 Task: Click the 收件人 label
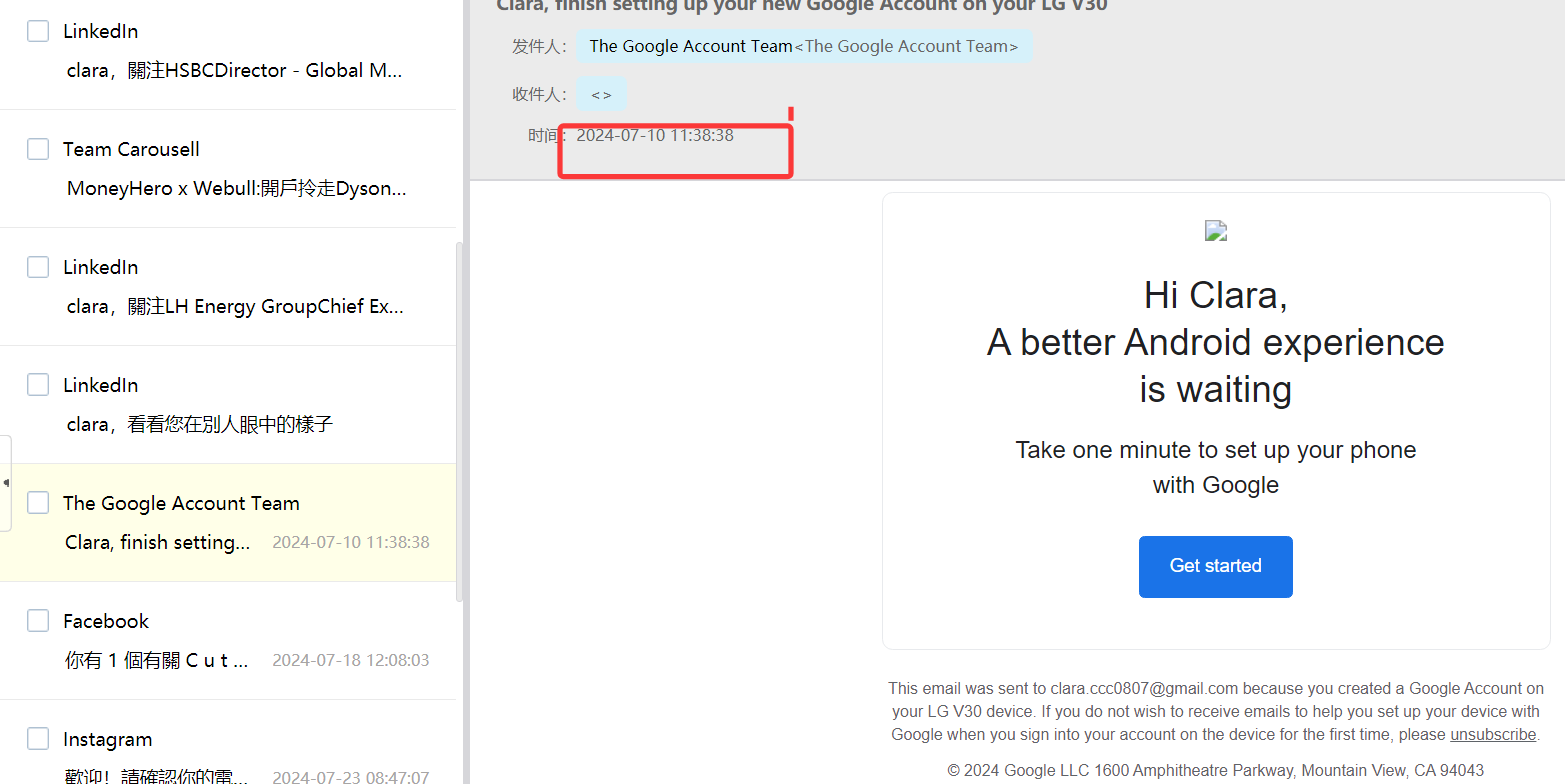point(540,94)
